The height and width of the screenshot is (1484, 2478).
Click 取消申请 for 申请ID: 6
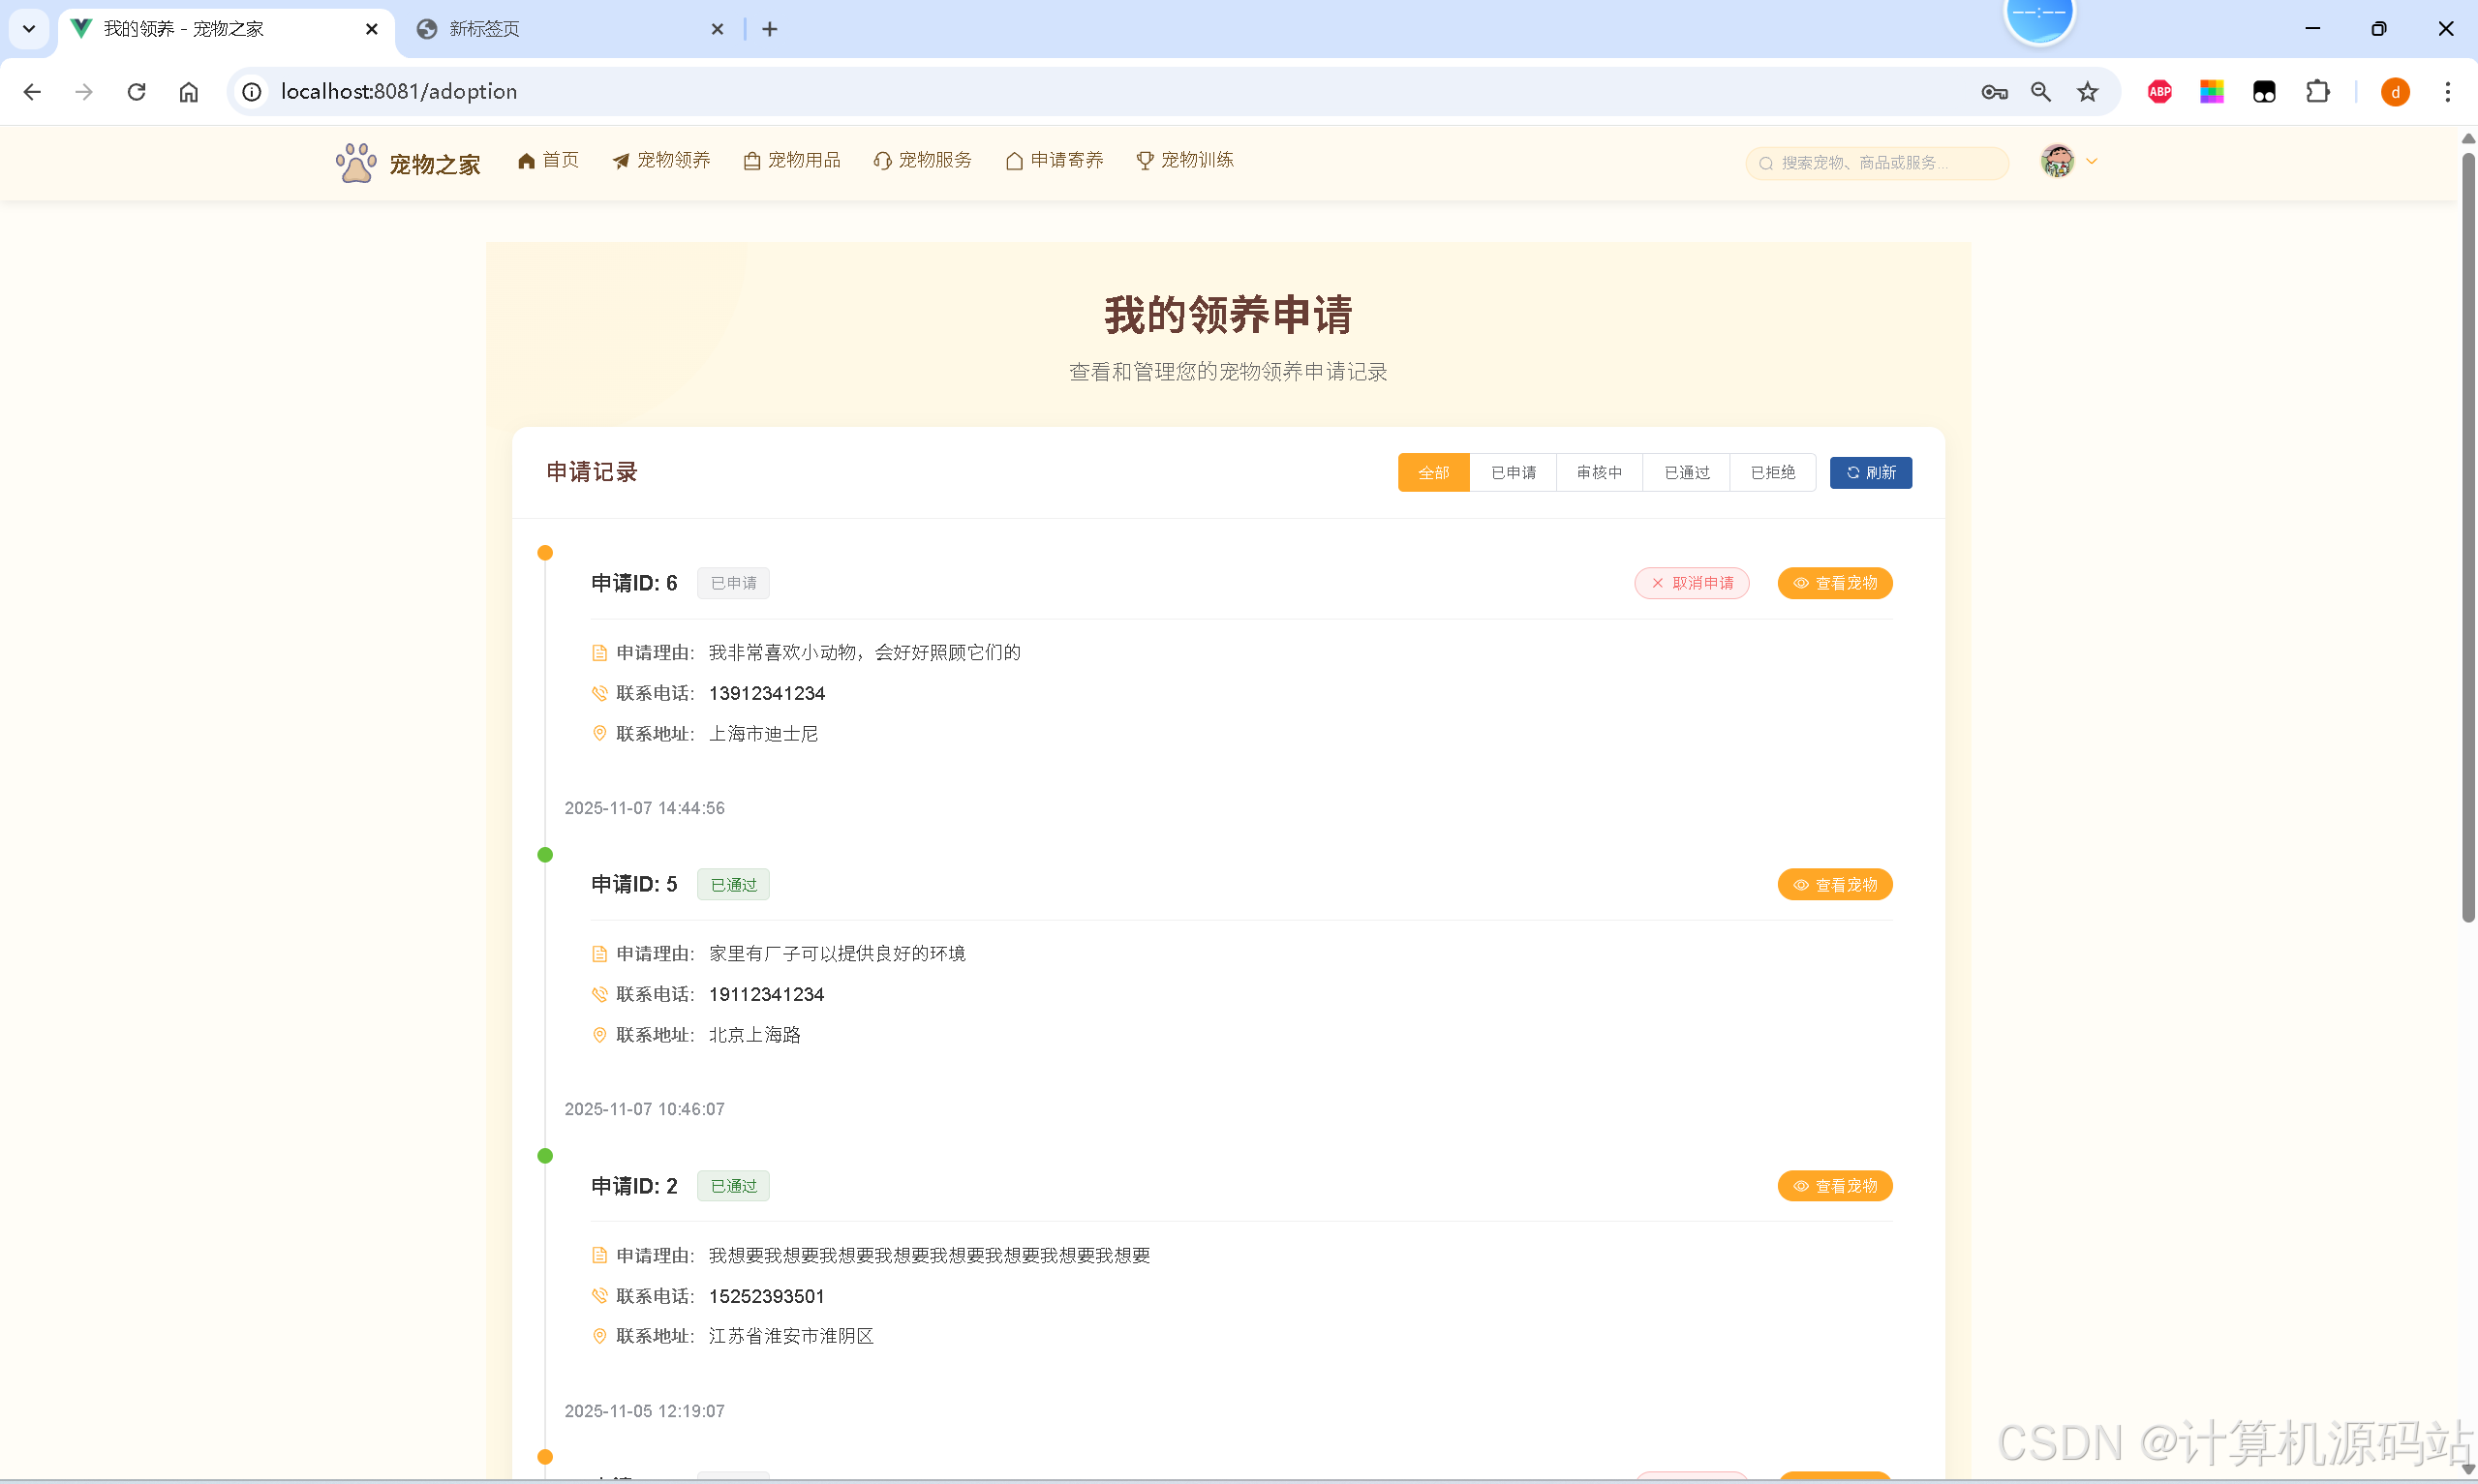(x=1691, y=583)
